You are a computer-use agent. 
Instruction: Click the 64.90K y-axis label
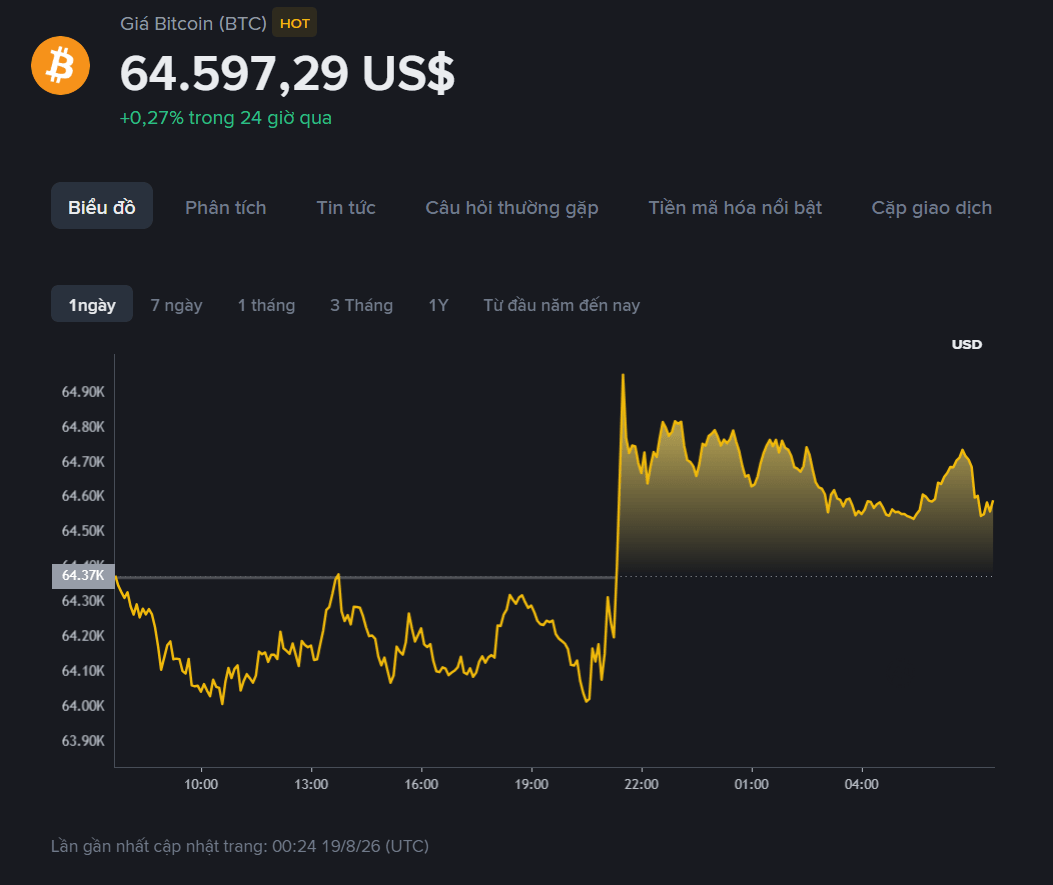click(83, 391)
